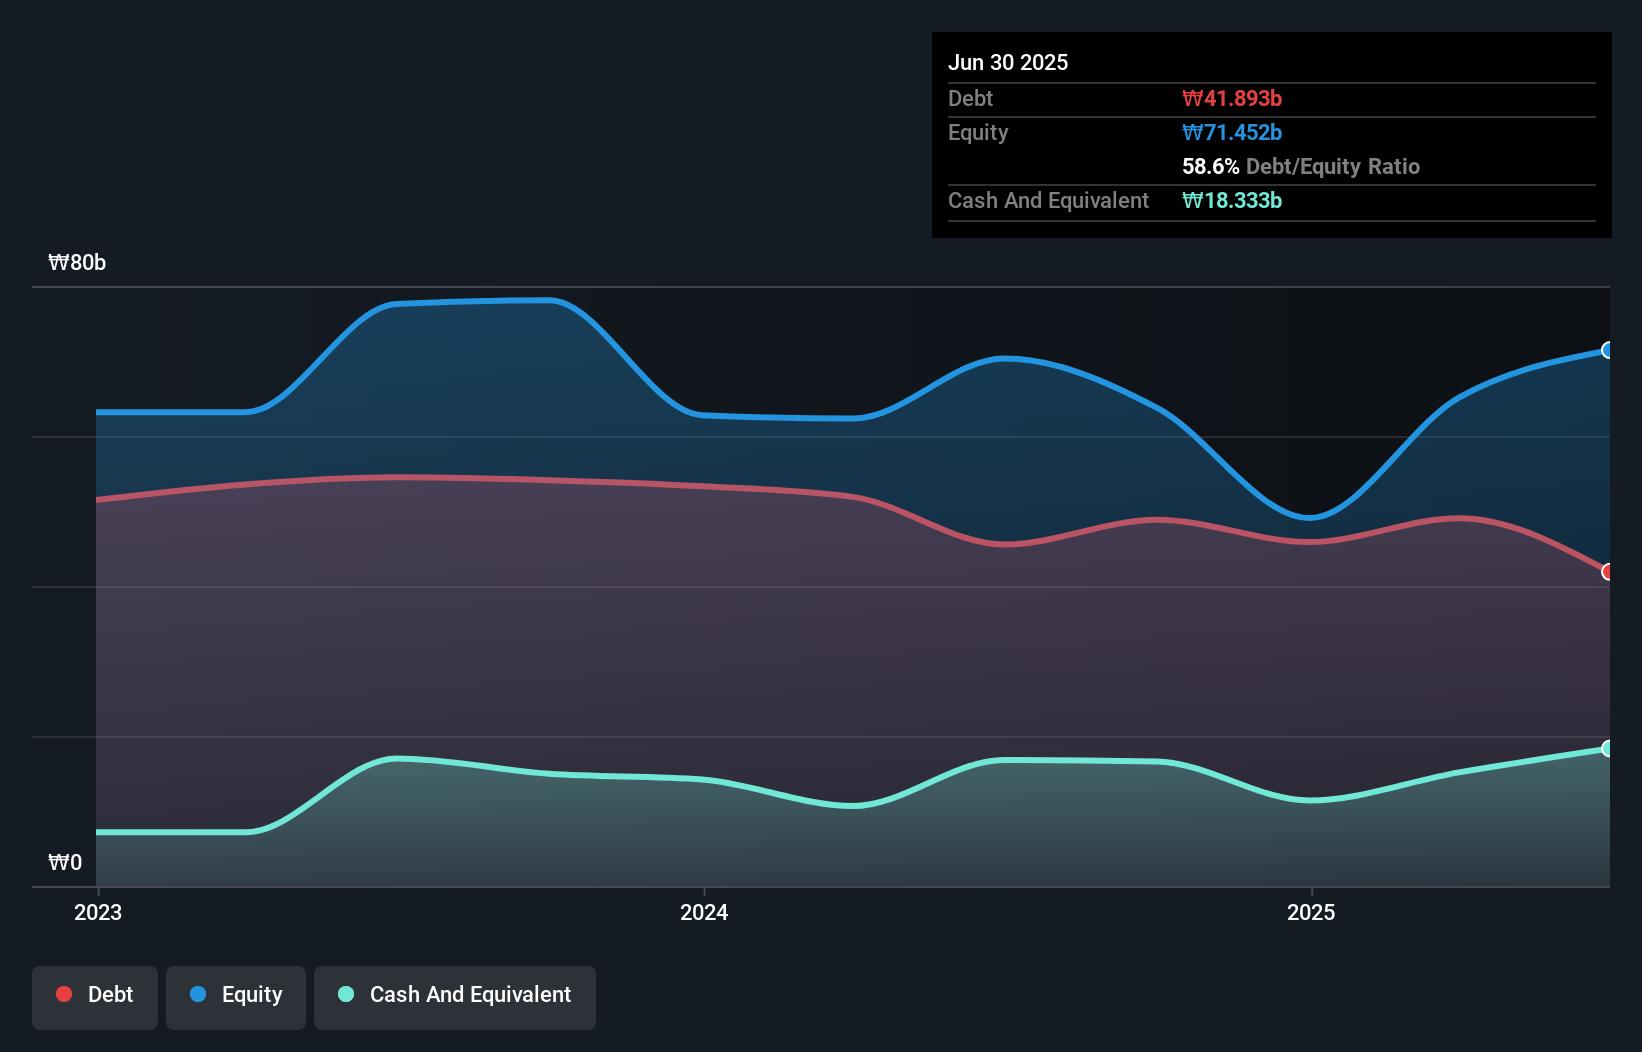Collapse the Cash And Equivalent tooltip row

click(x=1048, y=200)
